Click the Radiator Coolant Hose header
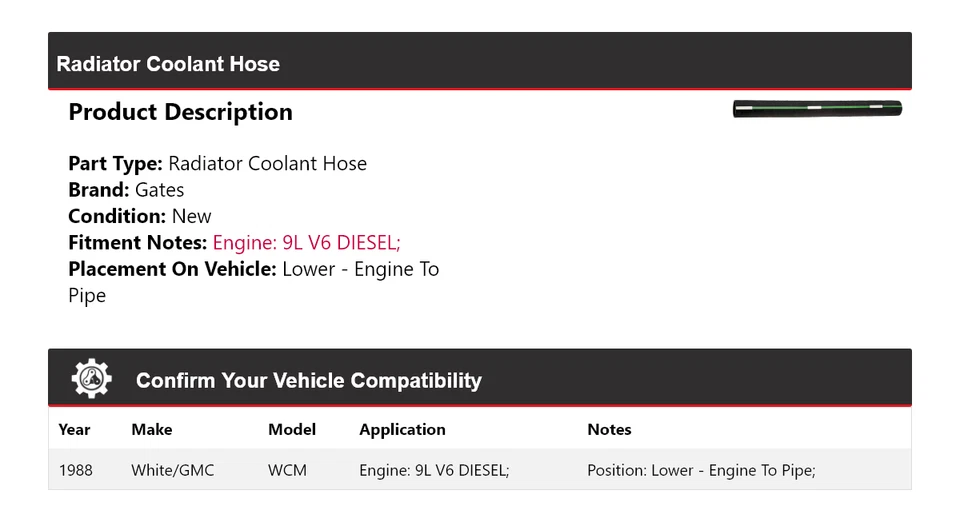Screen dimensions: 960x522 pyautogui.click(x=168, y=64)
